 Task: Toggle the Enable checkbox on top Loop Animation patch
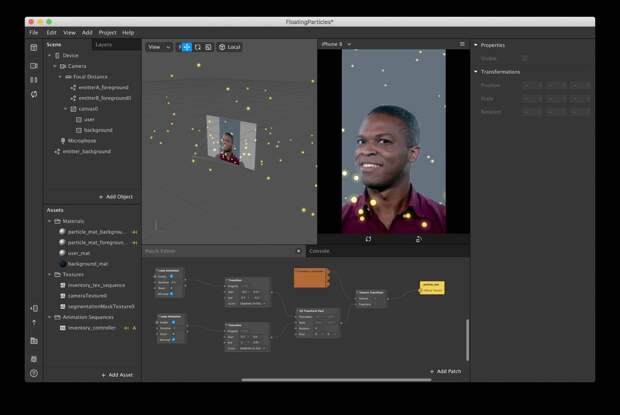pyautogui.click(x=171, y=276)
